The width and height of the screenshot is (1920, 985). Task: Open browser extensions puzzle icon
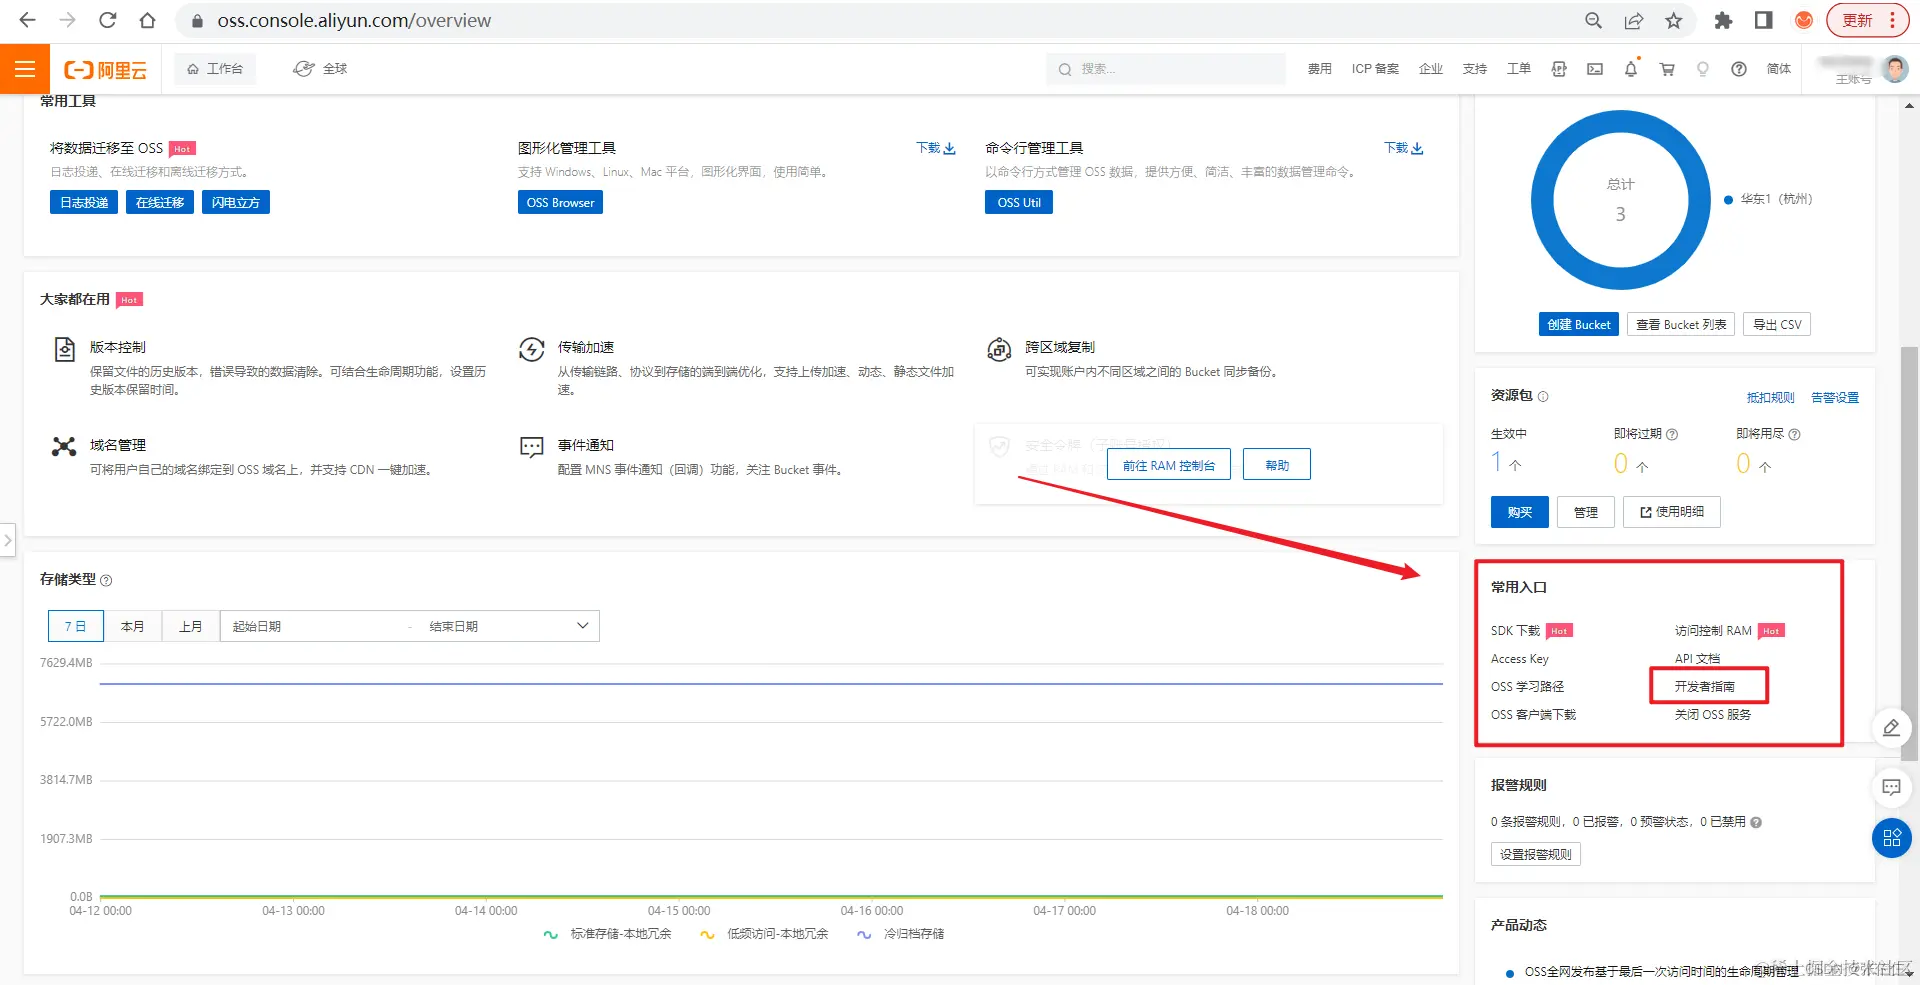coord(1723,20)
